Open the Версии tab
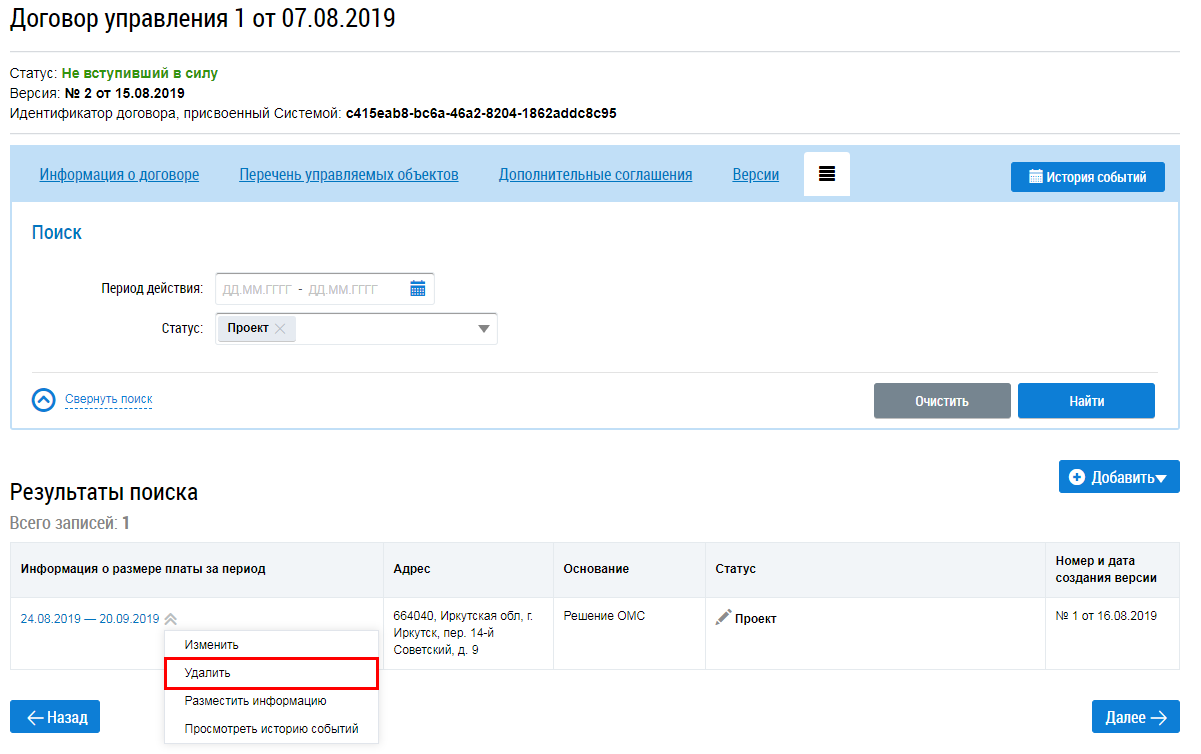 (756, 175)
